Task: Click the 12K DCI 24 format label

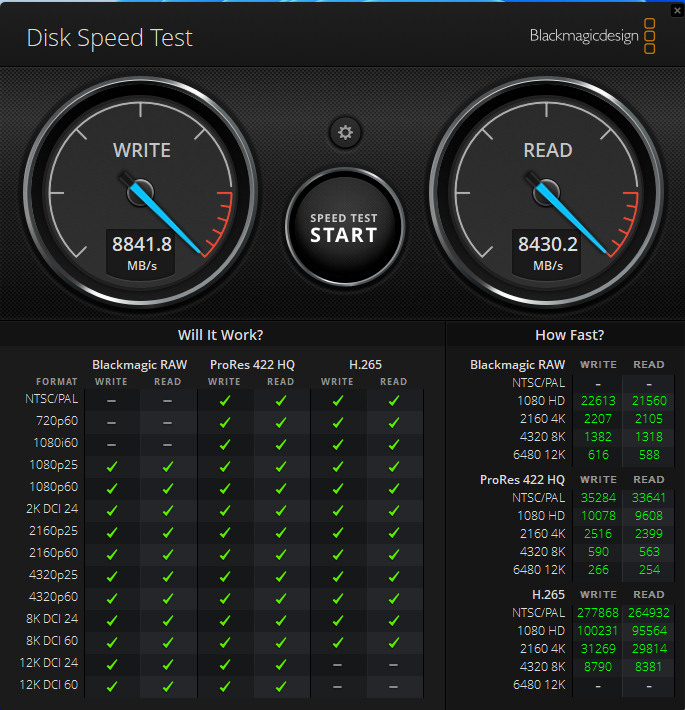Action: pyautogui.click(x=49, y=663)
